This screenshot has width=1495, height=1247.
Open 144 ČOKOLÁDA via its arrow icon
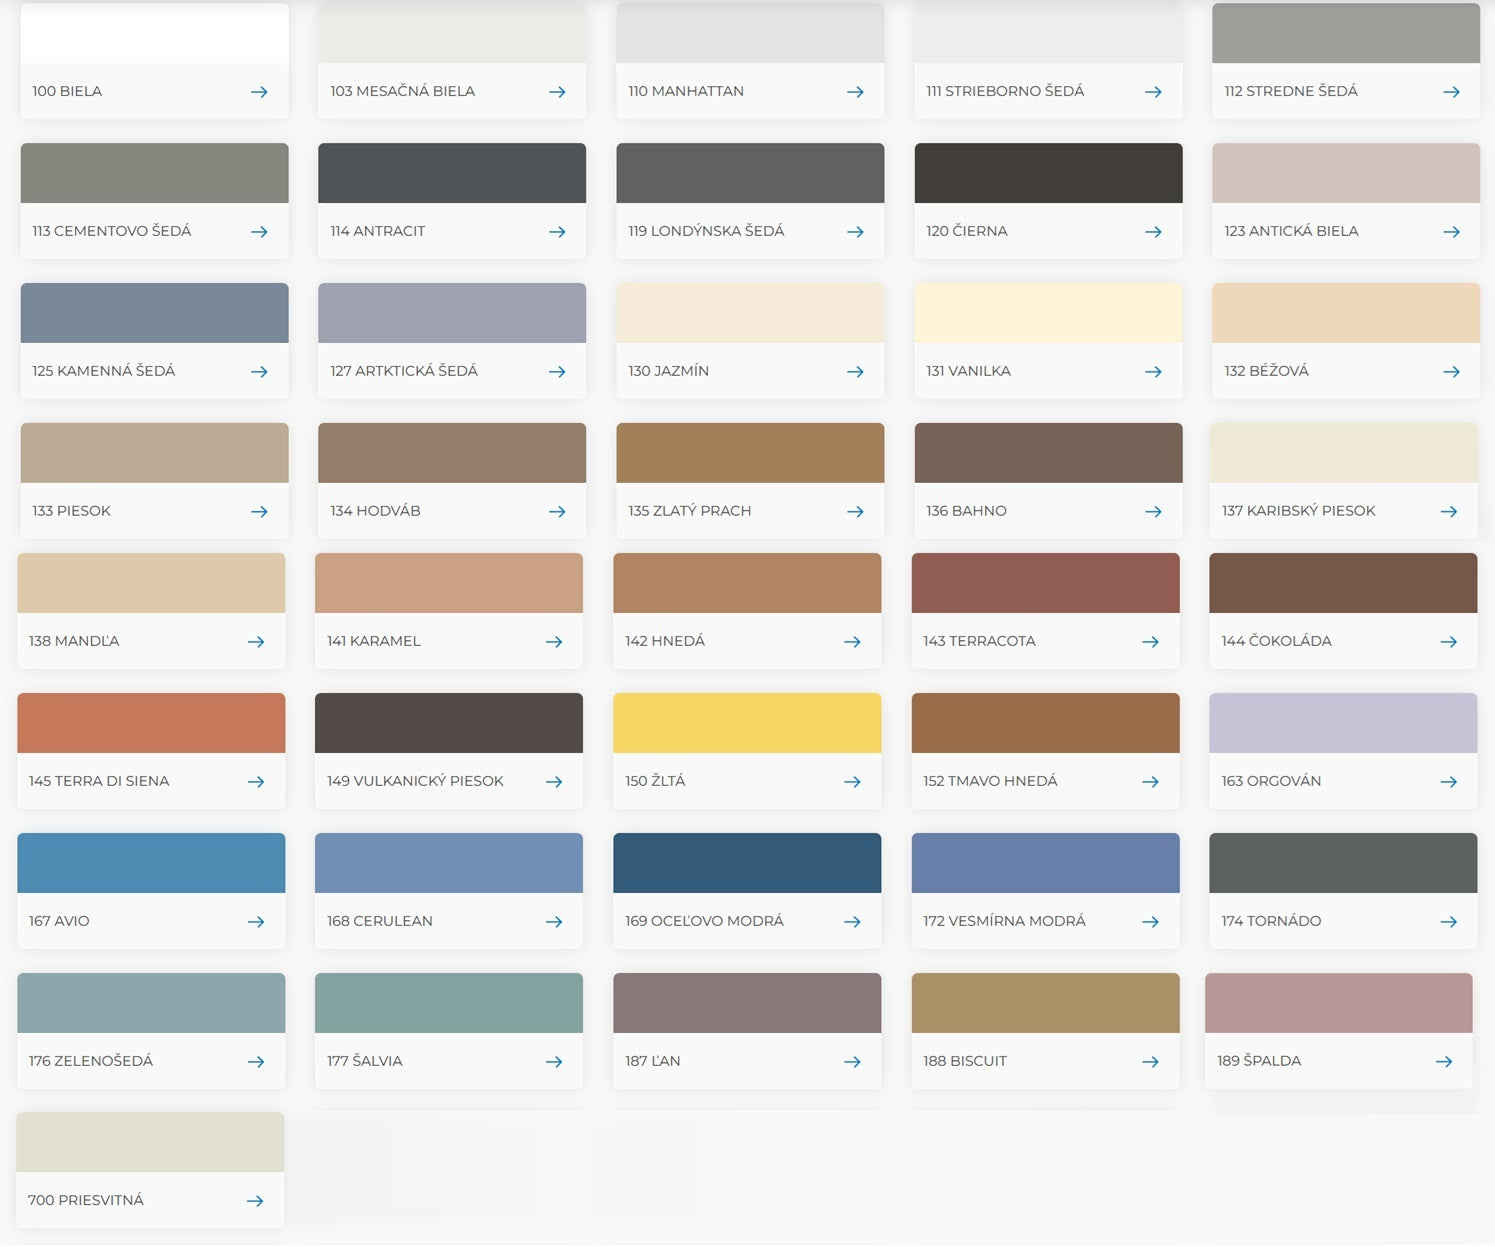[1448, 642]
